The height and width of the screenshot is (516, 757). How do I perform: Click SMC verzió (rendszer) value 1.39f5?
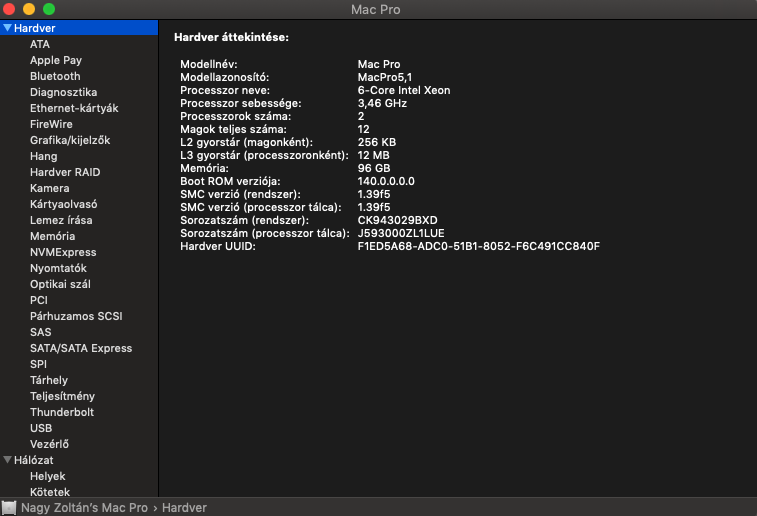pos(374,195)
